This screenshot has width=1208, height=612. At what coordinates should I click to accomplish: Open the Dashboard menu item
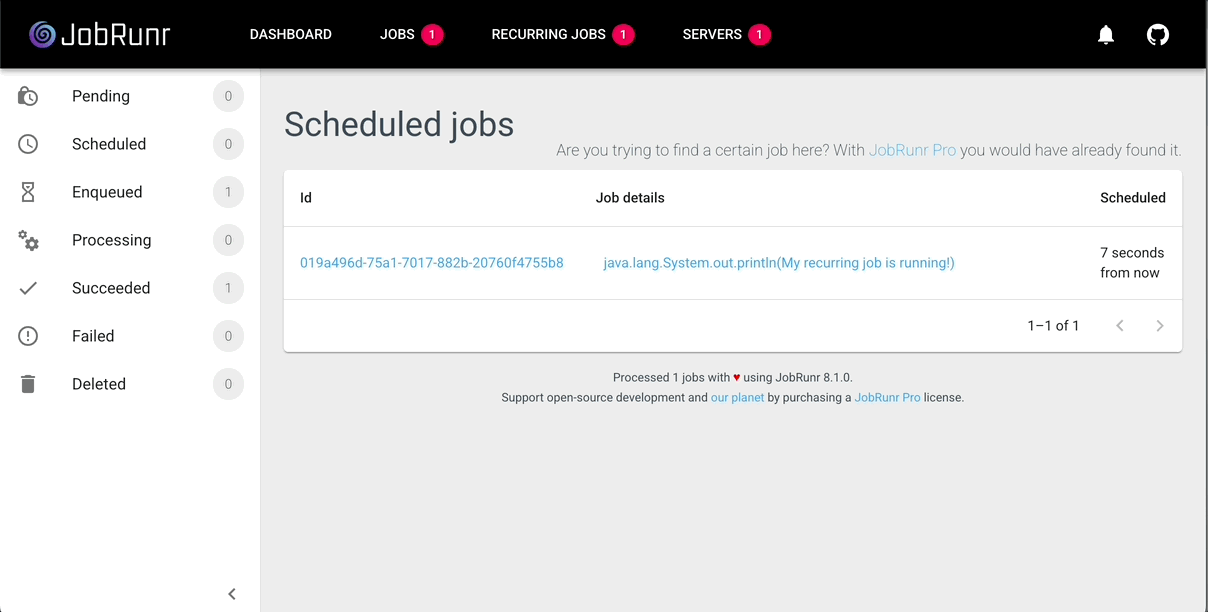pyautogui.click(x=290, y=34)
